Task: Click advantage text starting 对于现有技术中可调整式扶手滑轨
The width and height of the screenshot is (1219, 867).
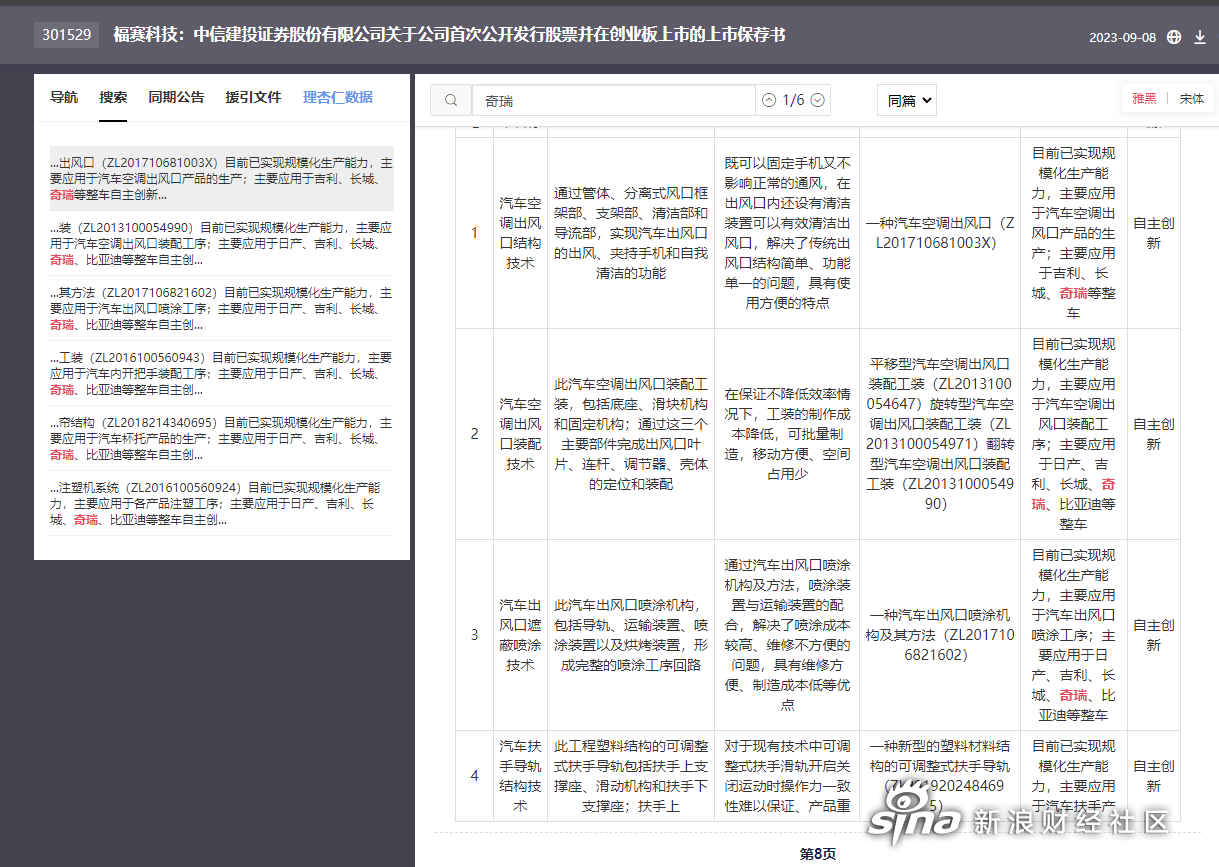Action: pos(787,776)
